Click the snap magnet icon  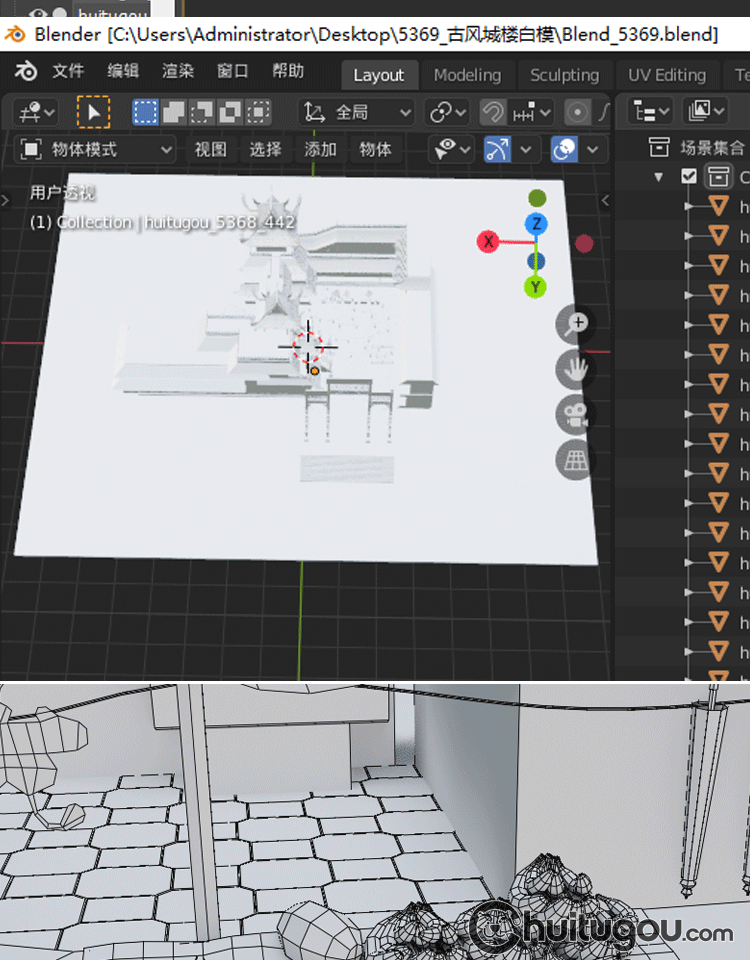(x=492, y=112)
